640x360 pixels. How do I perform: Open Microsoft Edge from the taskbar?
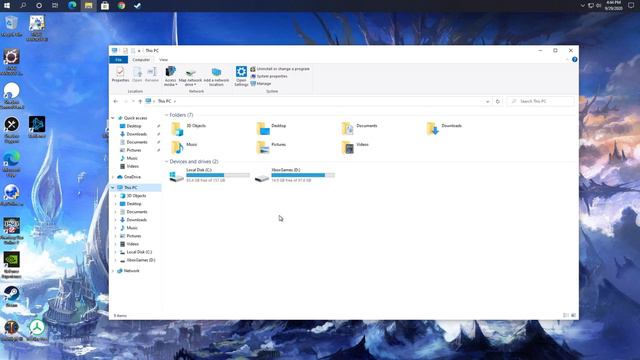tap(72, 6)
